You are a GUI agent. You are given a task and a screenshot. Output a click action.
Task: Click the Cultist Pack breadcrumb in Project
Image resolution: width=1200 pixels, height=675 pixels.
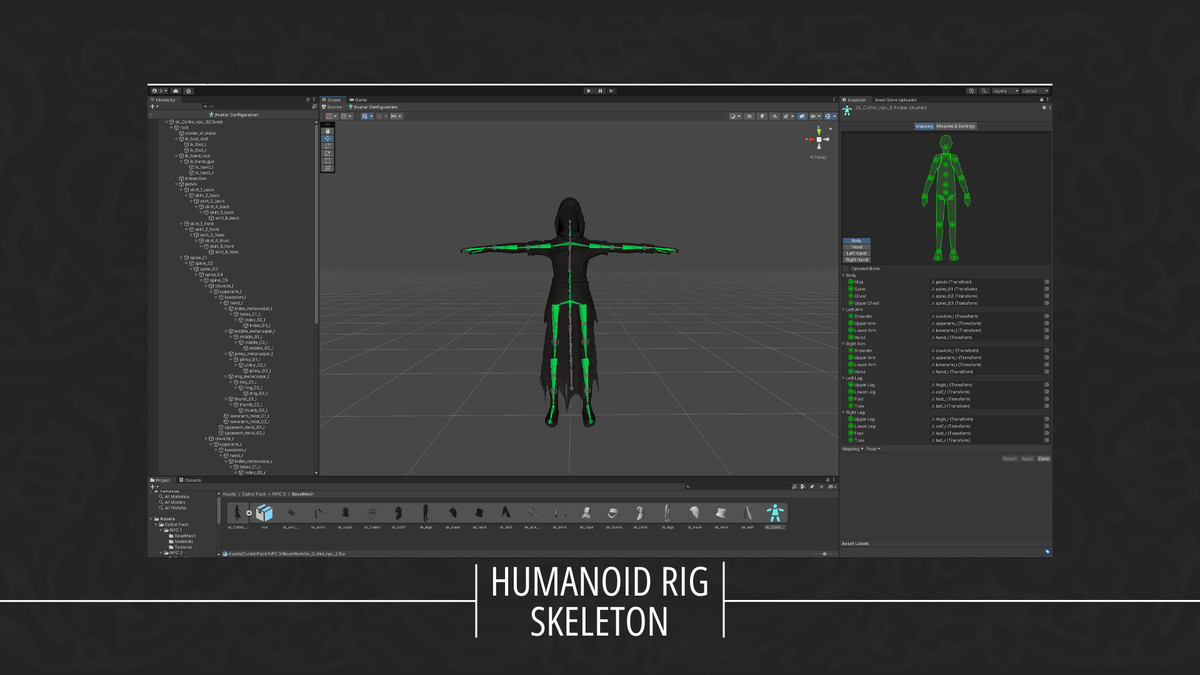(x=254, y=494)
